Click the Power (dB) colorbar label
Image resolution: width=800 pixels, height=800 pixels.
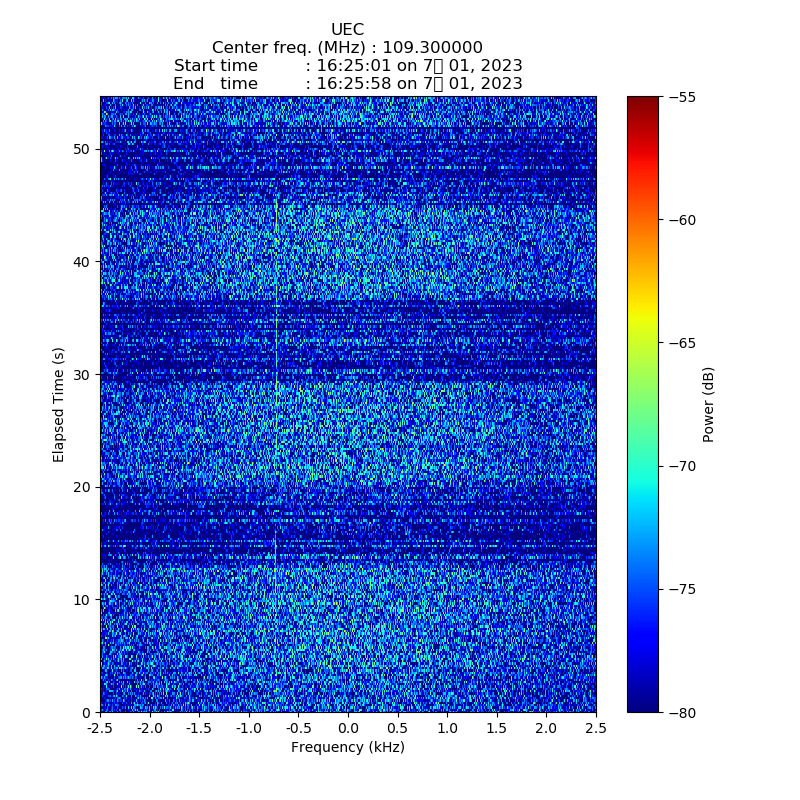(709, 404)
